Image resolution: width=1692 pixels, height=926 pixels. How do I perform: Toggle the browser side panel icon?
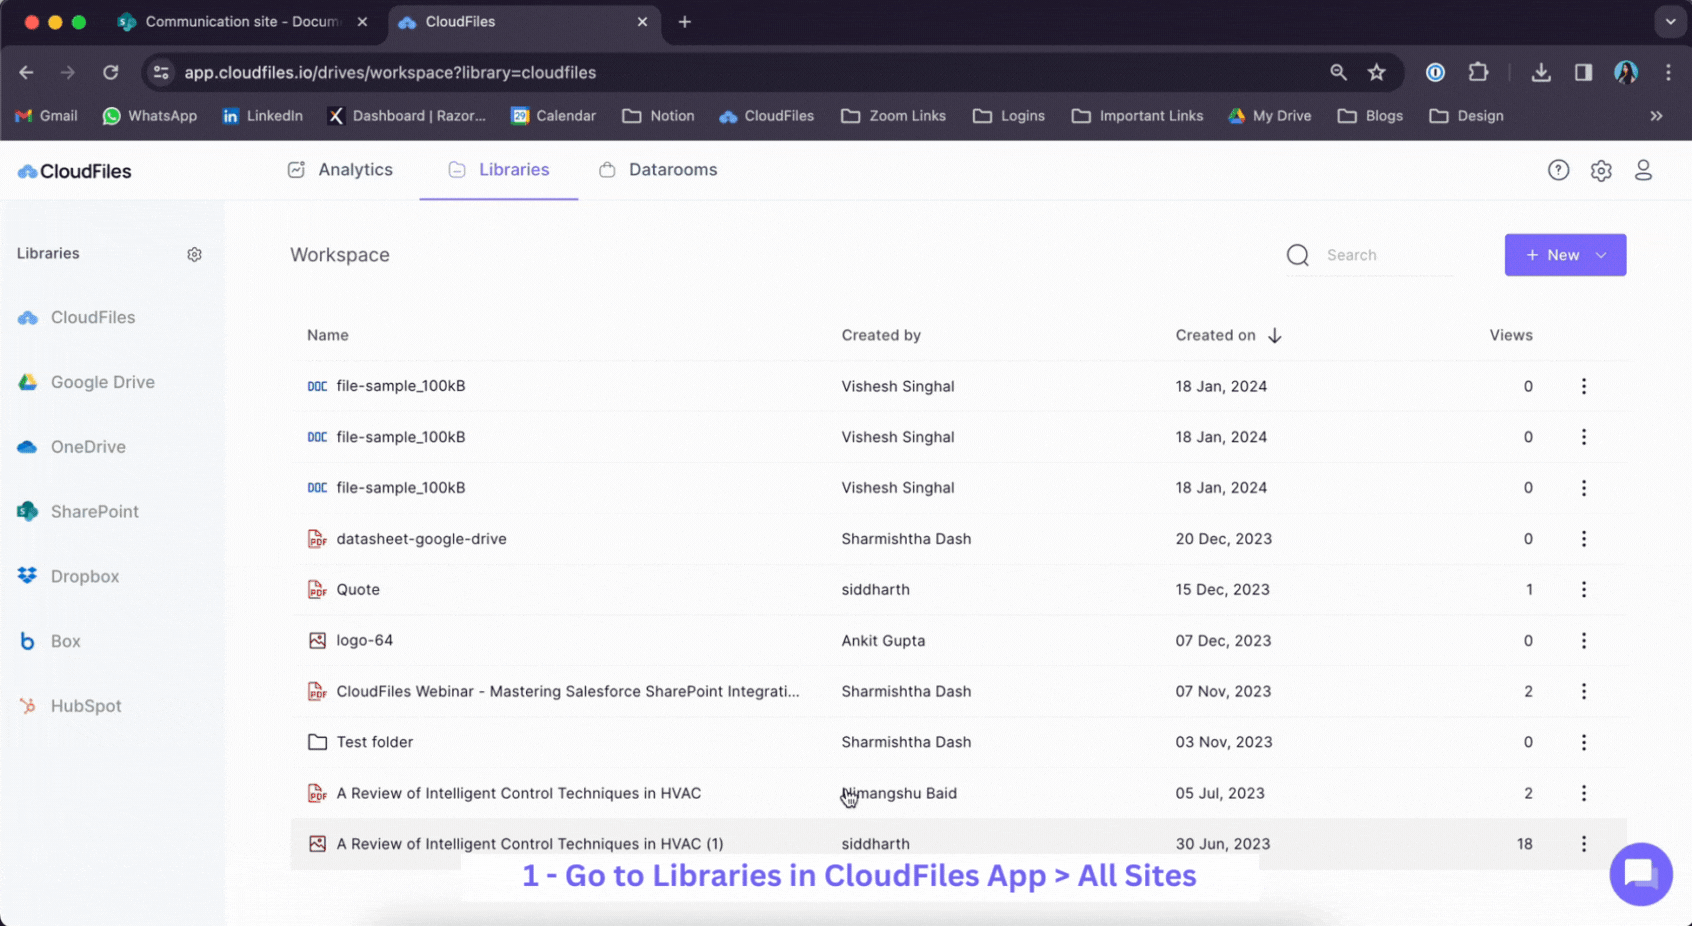[x=1583, y=72]
